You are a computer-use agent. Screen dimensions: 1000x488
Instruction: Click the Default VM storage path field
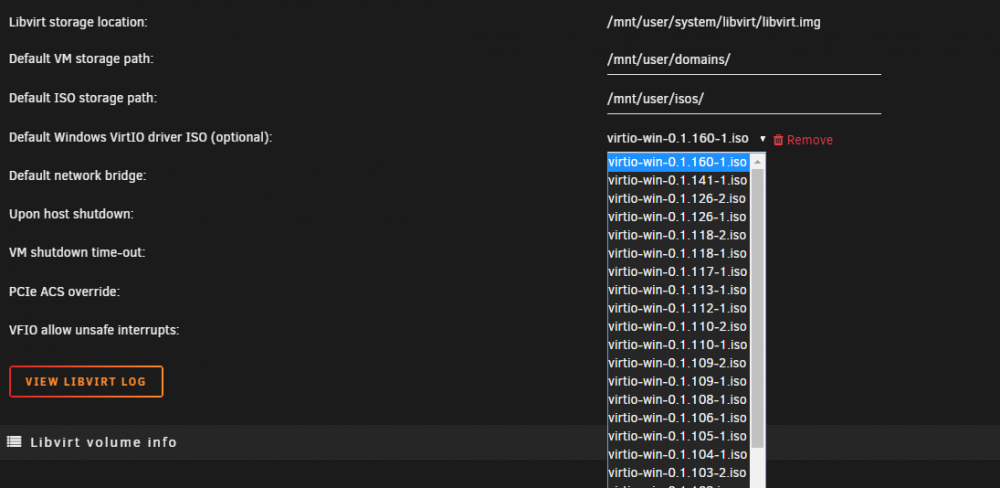[744, 60]
